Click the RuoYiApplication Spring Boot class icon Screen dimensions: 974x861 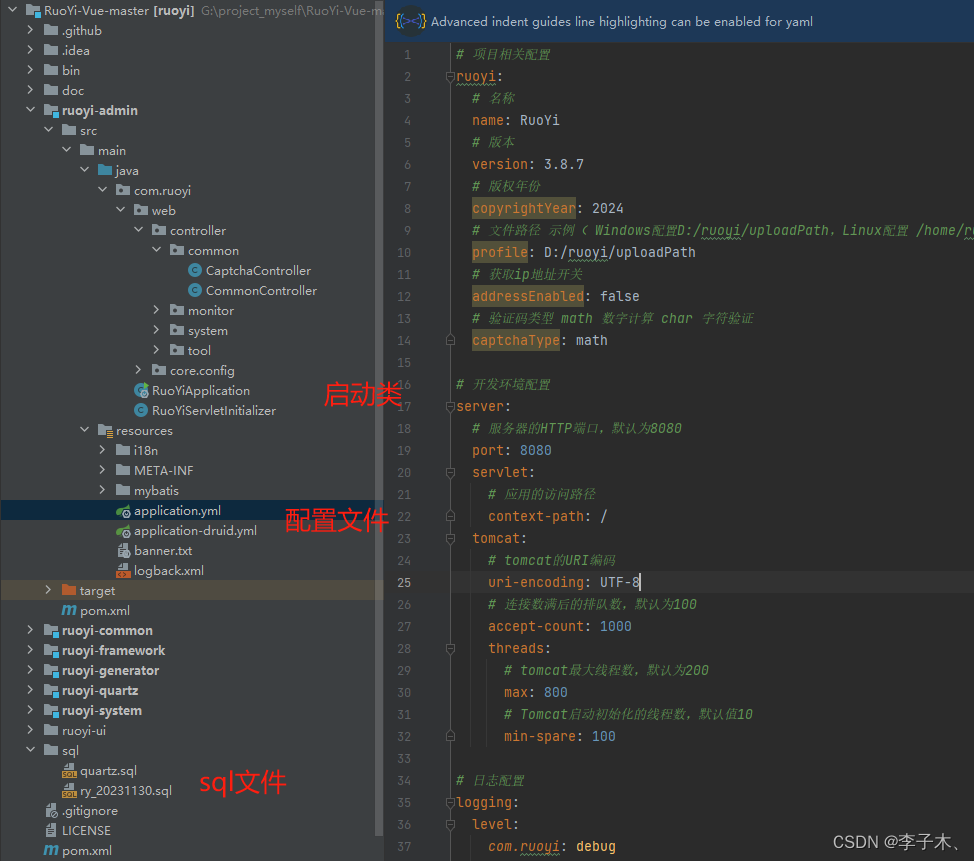pyautogui.click(x=141, y=390)
